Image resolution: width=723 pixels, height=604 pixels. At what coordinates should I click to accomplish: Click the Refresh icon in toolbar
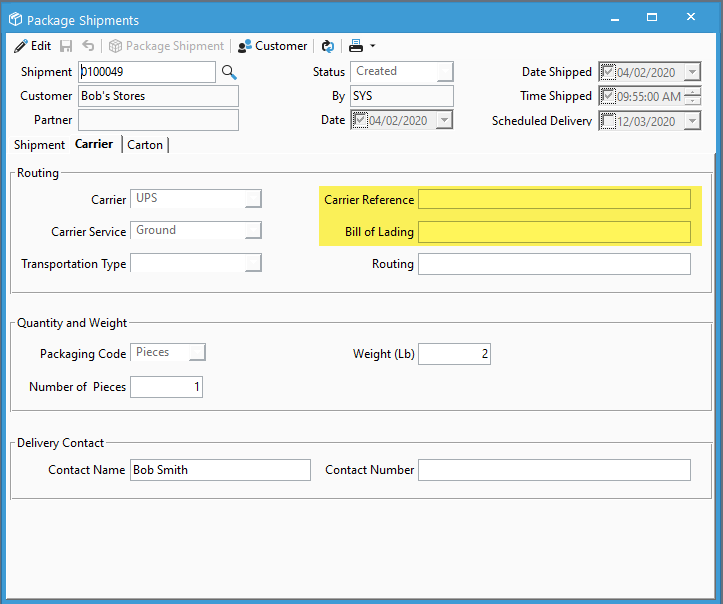[x=327, y=46]
